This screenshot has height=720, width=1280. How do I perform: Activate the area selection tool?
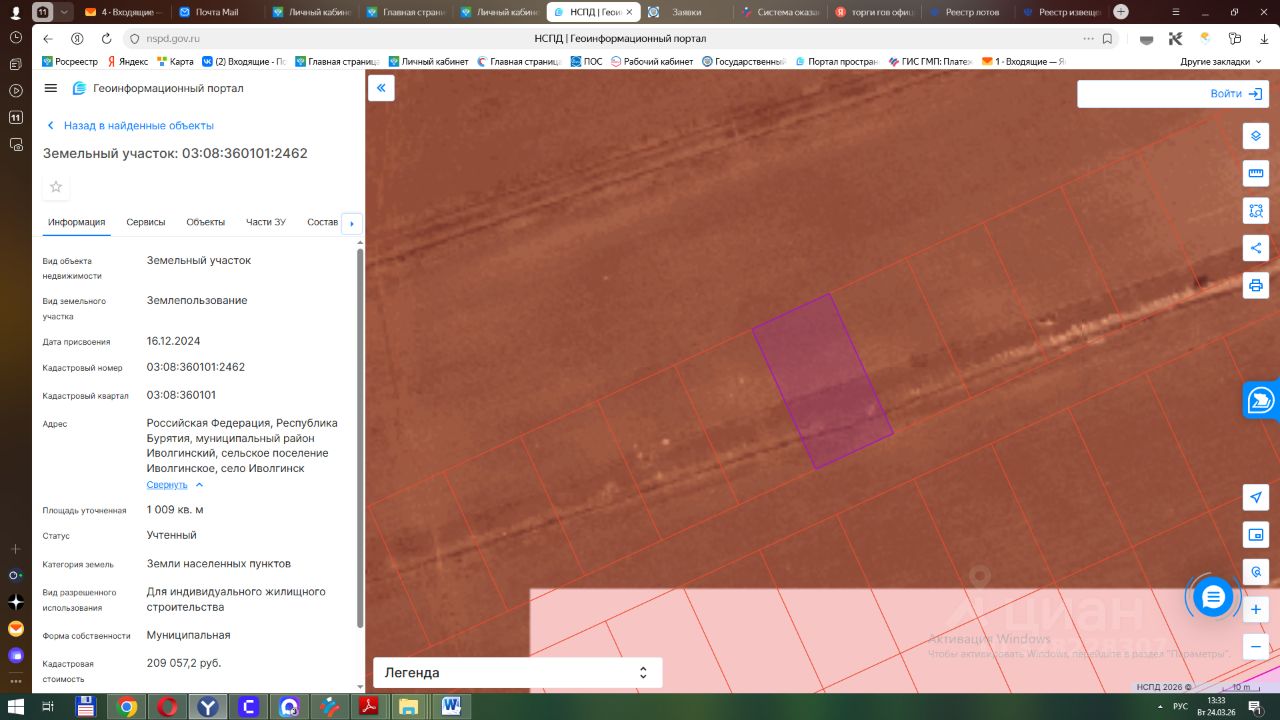click(1256, 211)
